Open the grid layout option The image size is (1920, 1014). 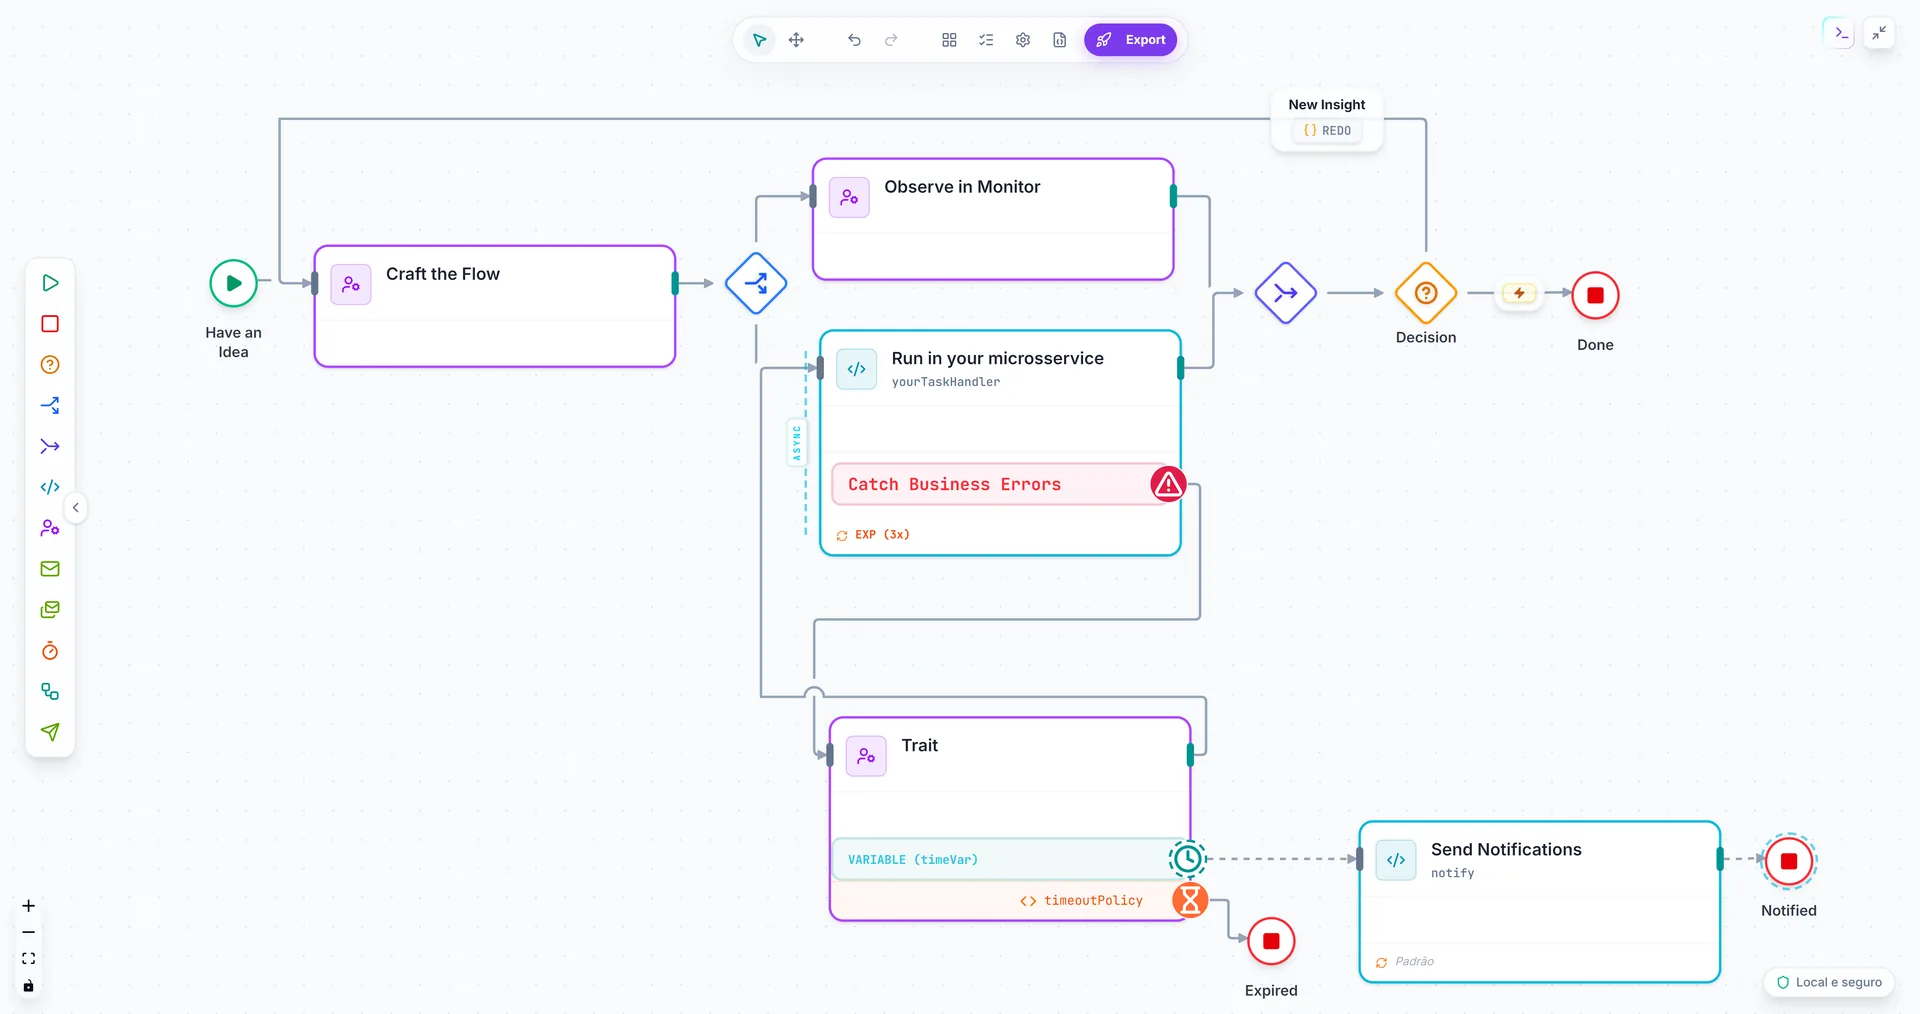point(949,40)
